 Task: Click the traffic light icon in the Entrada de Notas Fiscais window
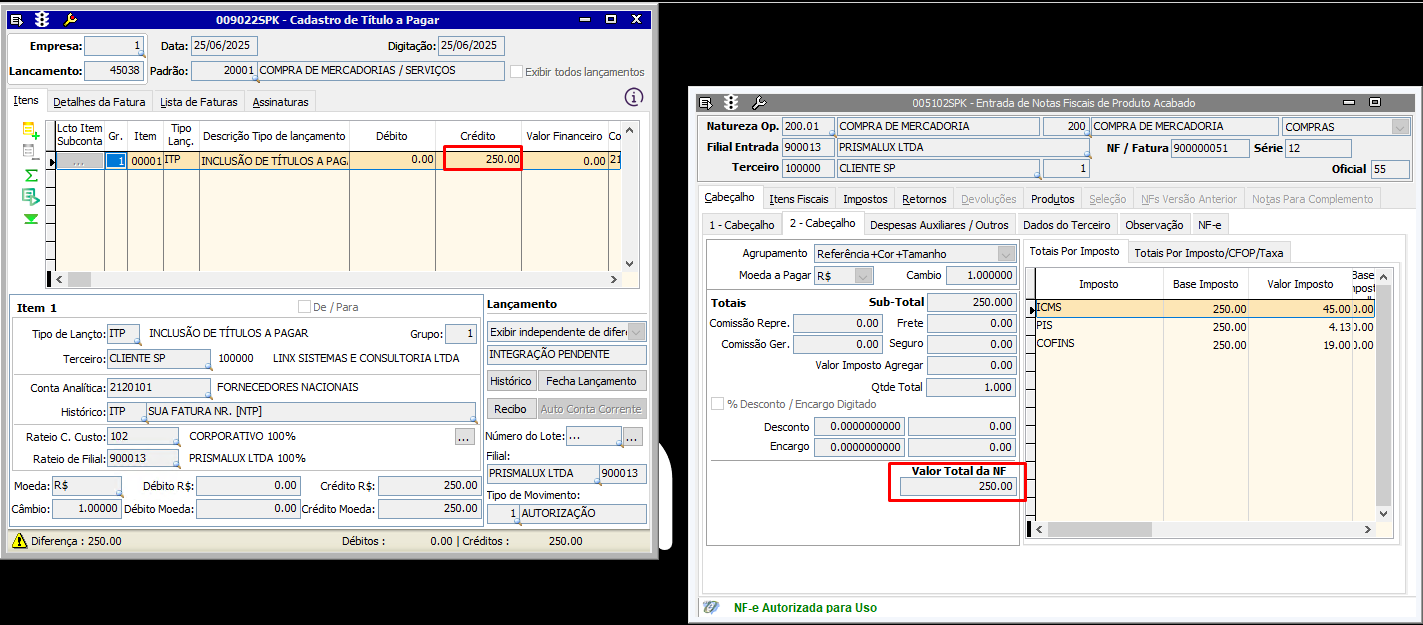(732, 102)
